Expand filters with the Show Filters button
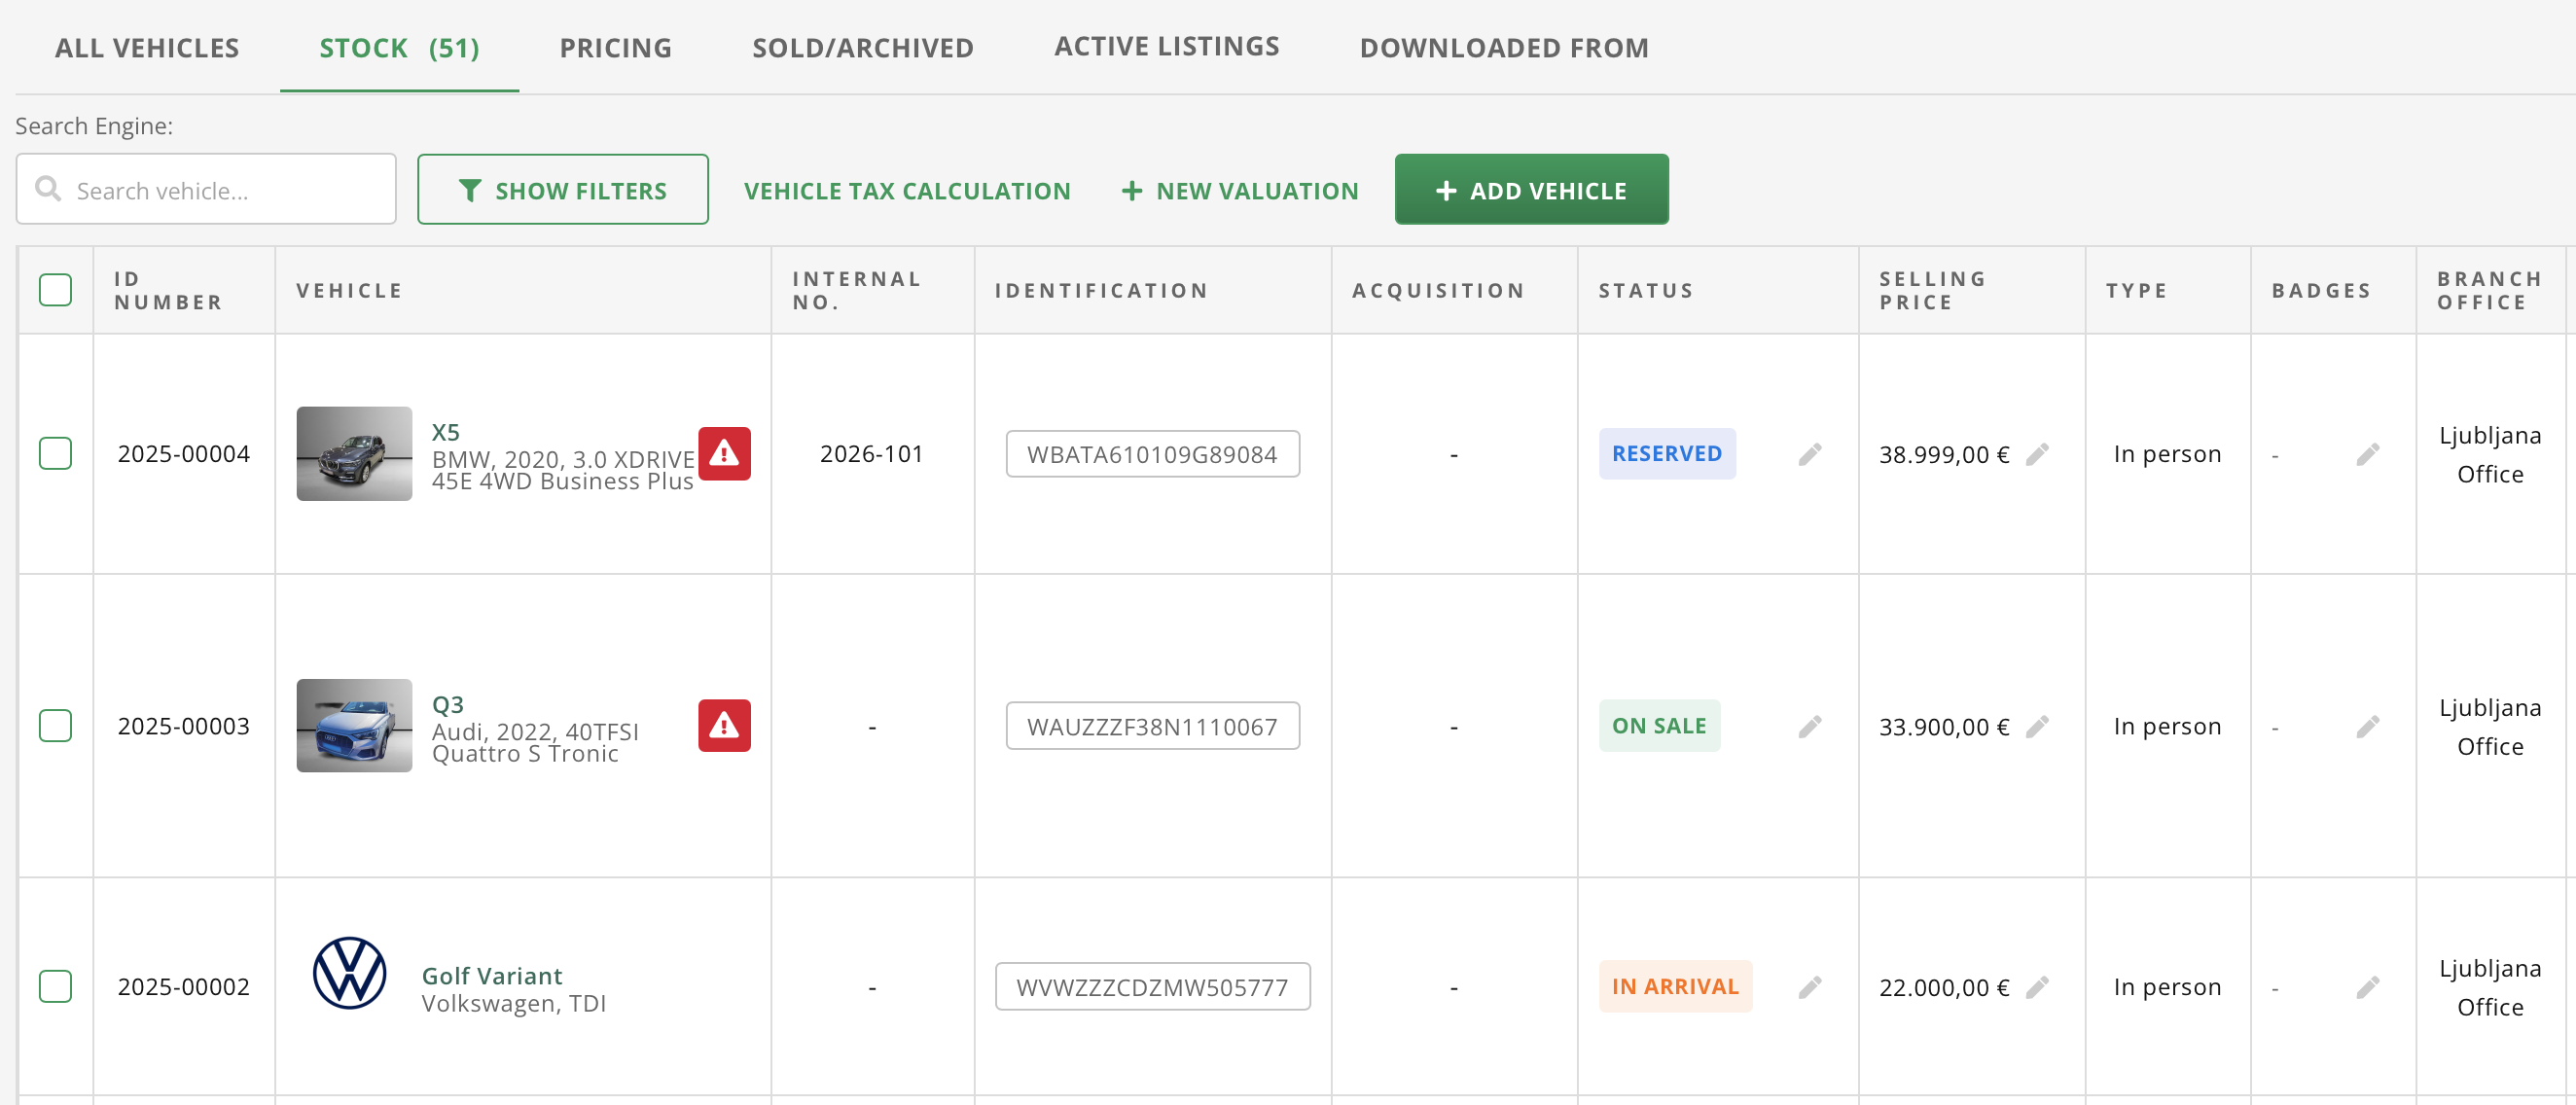Screen dimensions: 2576x1105 tap(562, 190)
